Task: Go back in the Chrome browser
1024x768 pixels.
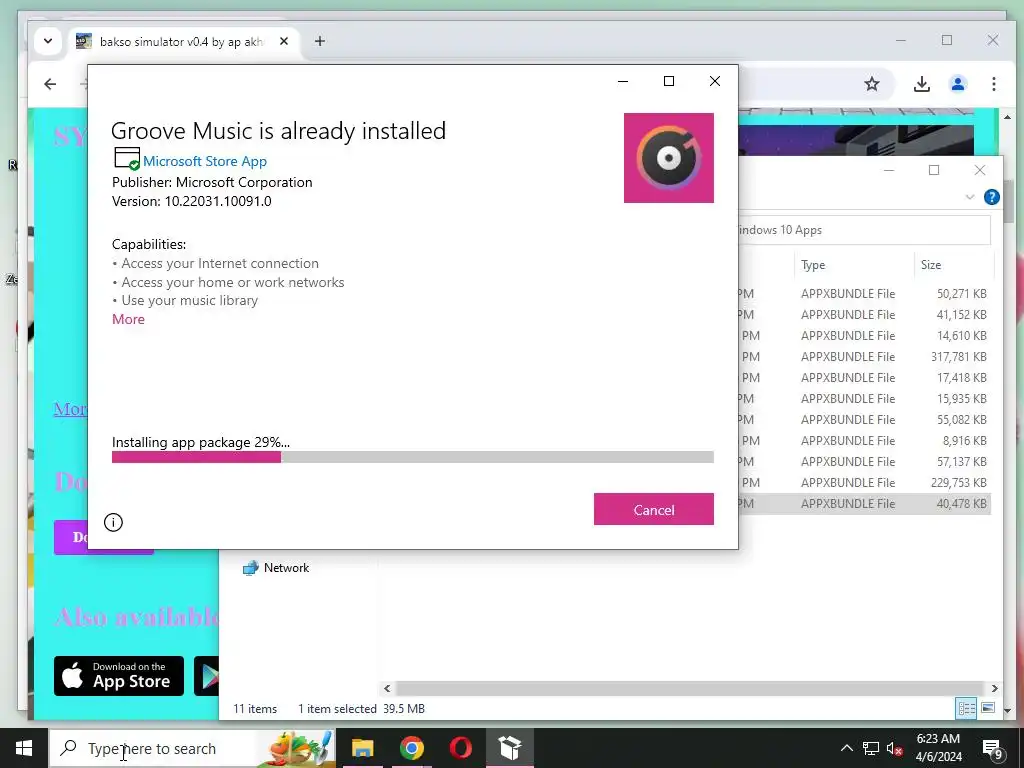Action: 50,84
